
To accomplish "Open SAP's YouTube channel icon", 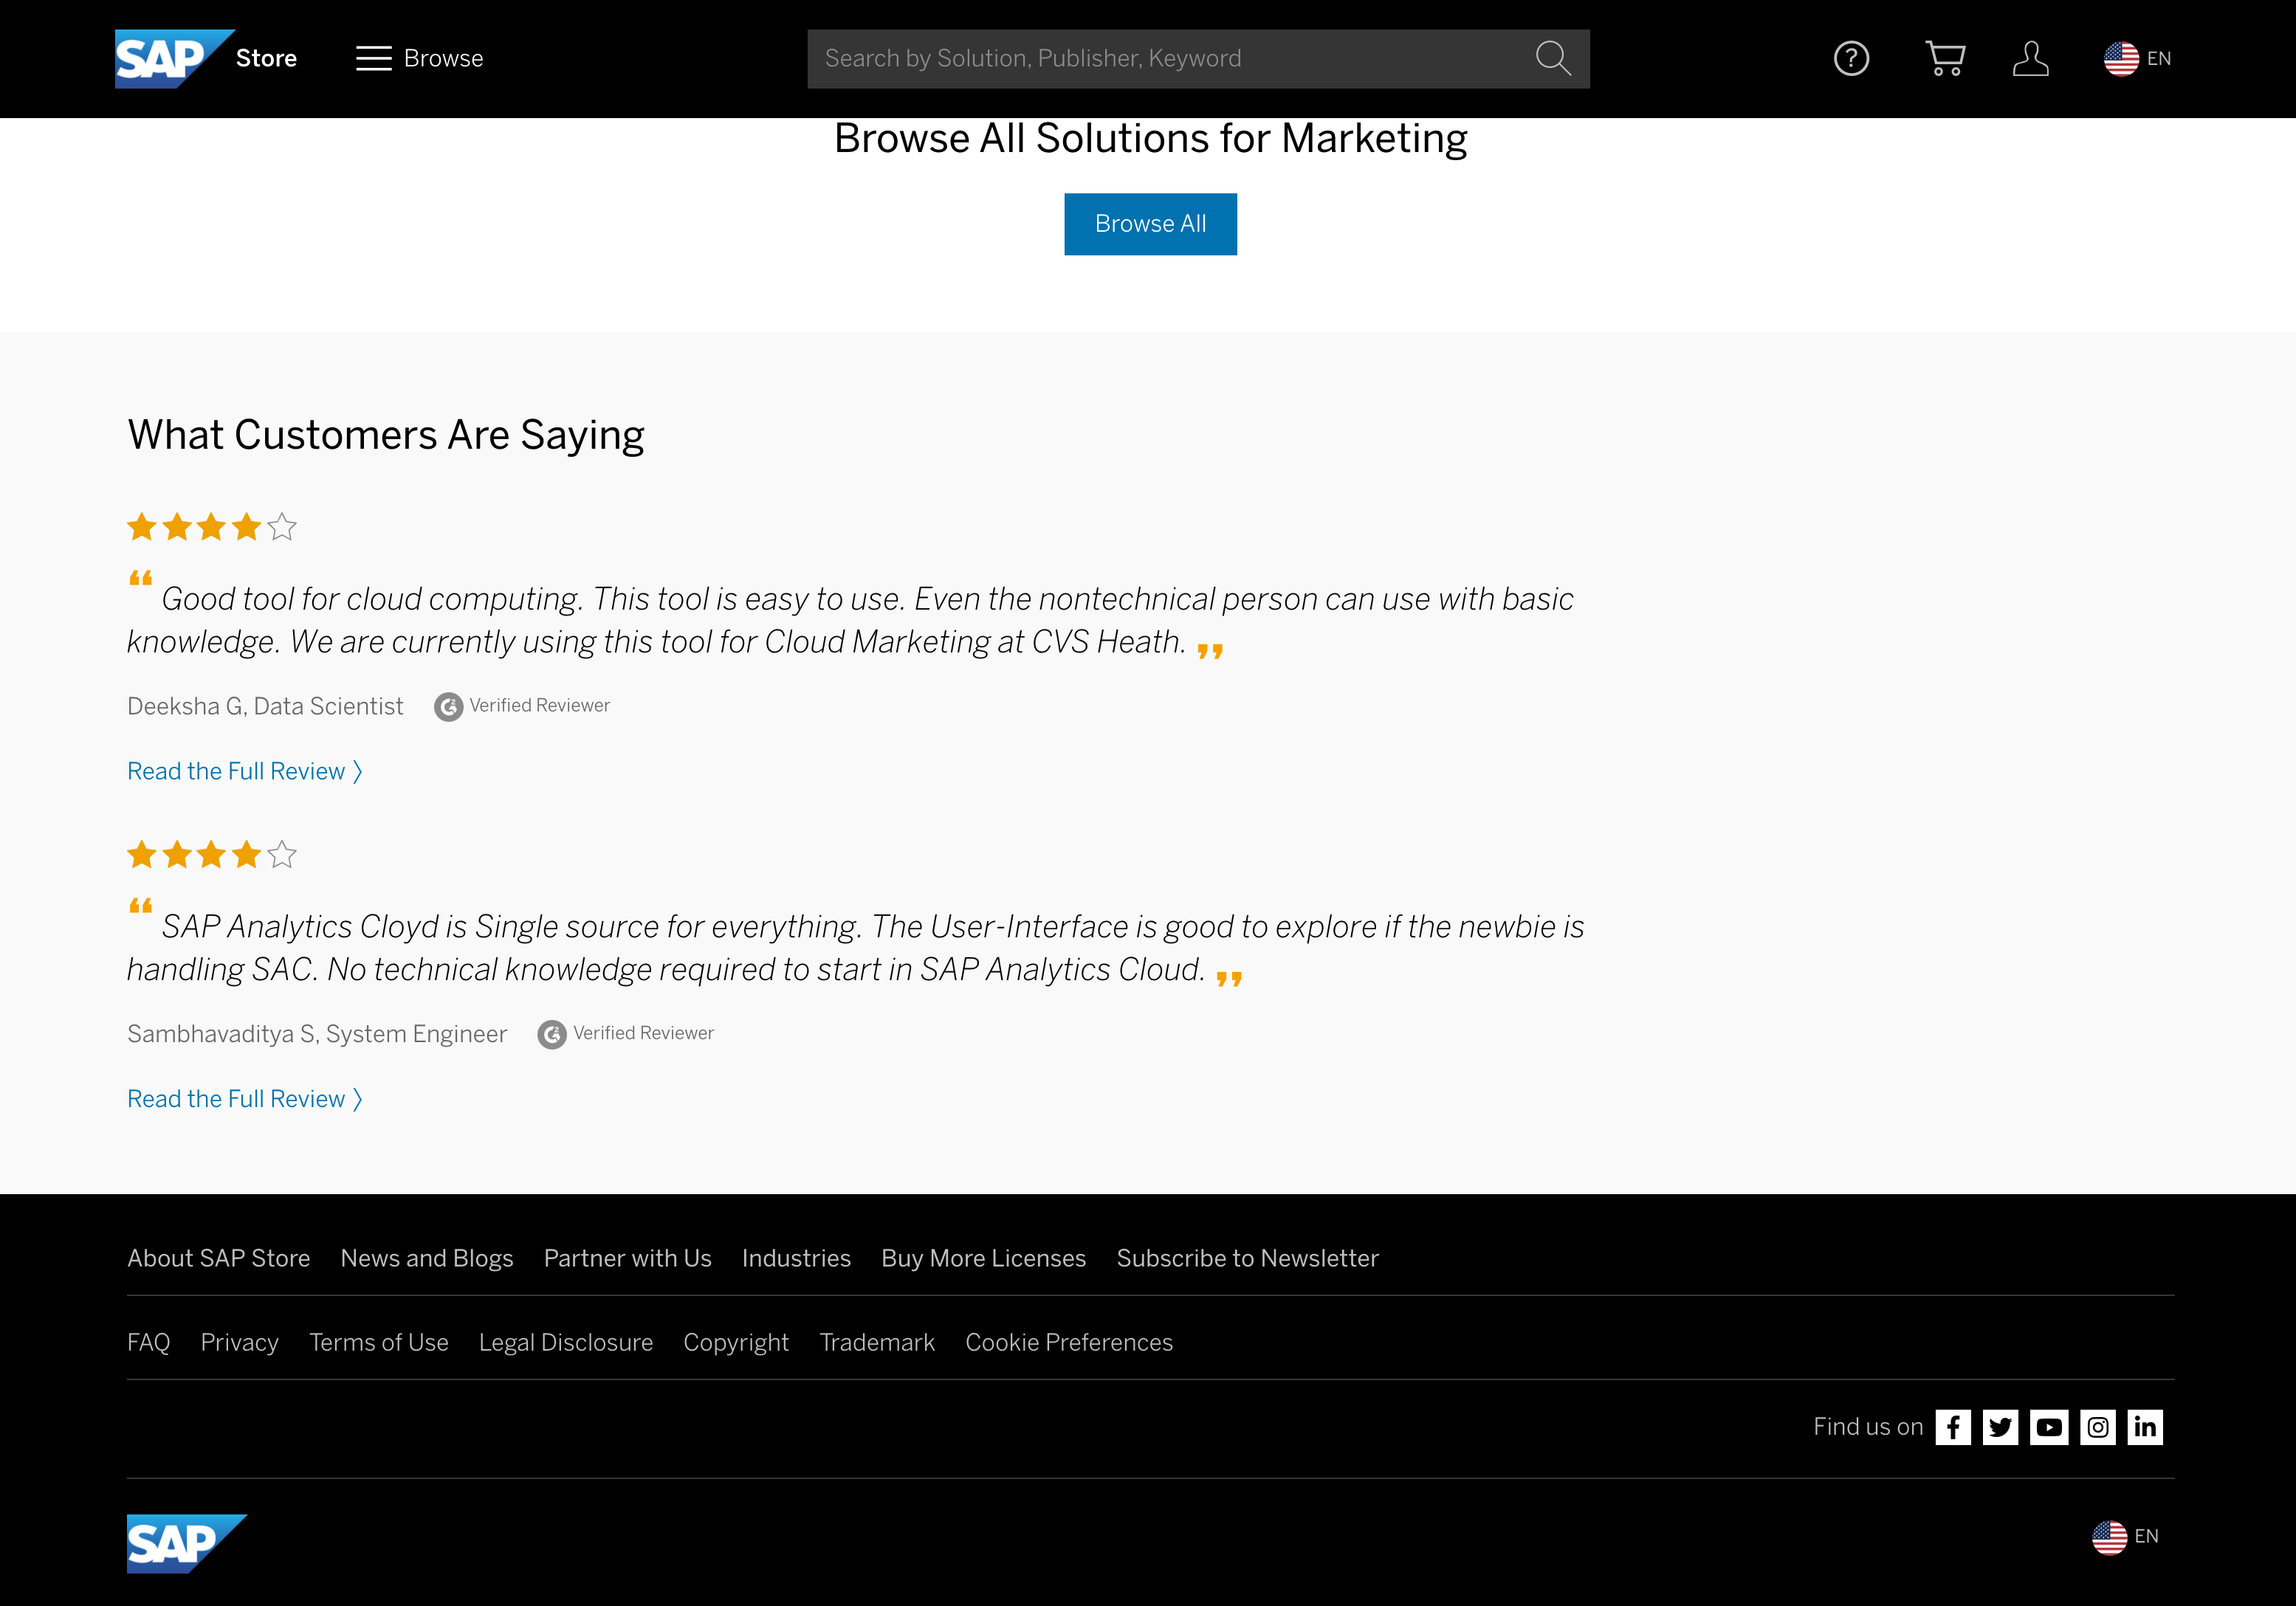I will click(2049, 1427).
